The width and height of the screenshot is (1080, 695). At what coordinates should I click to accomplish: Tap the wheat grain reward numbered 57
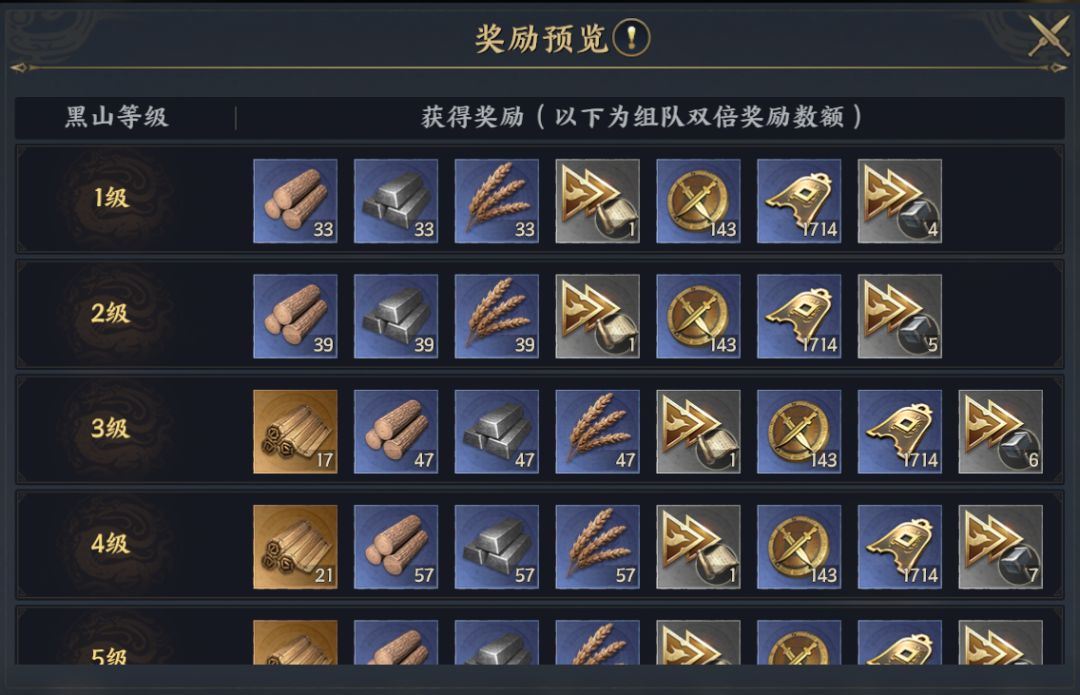(597, 547)
